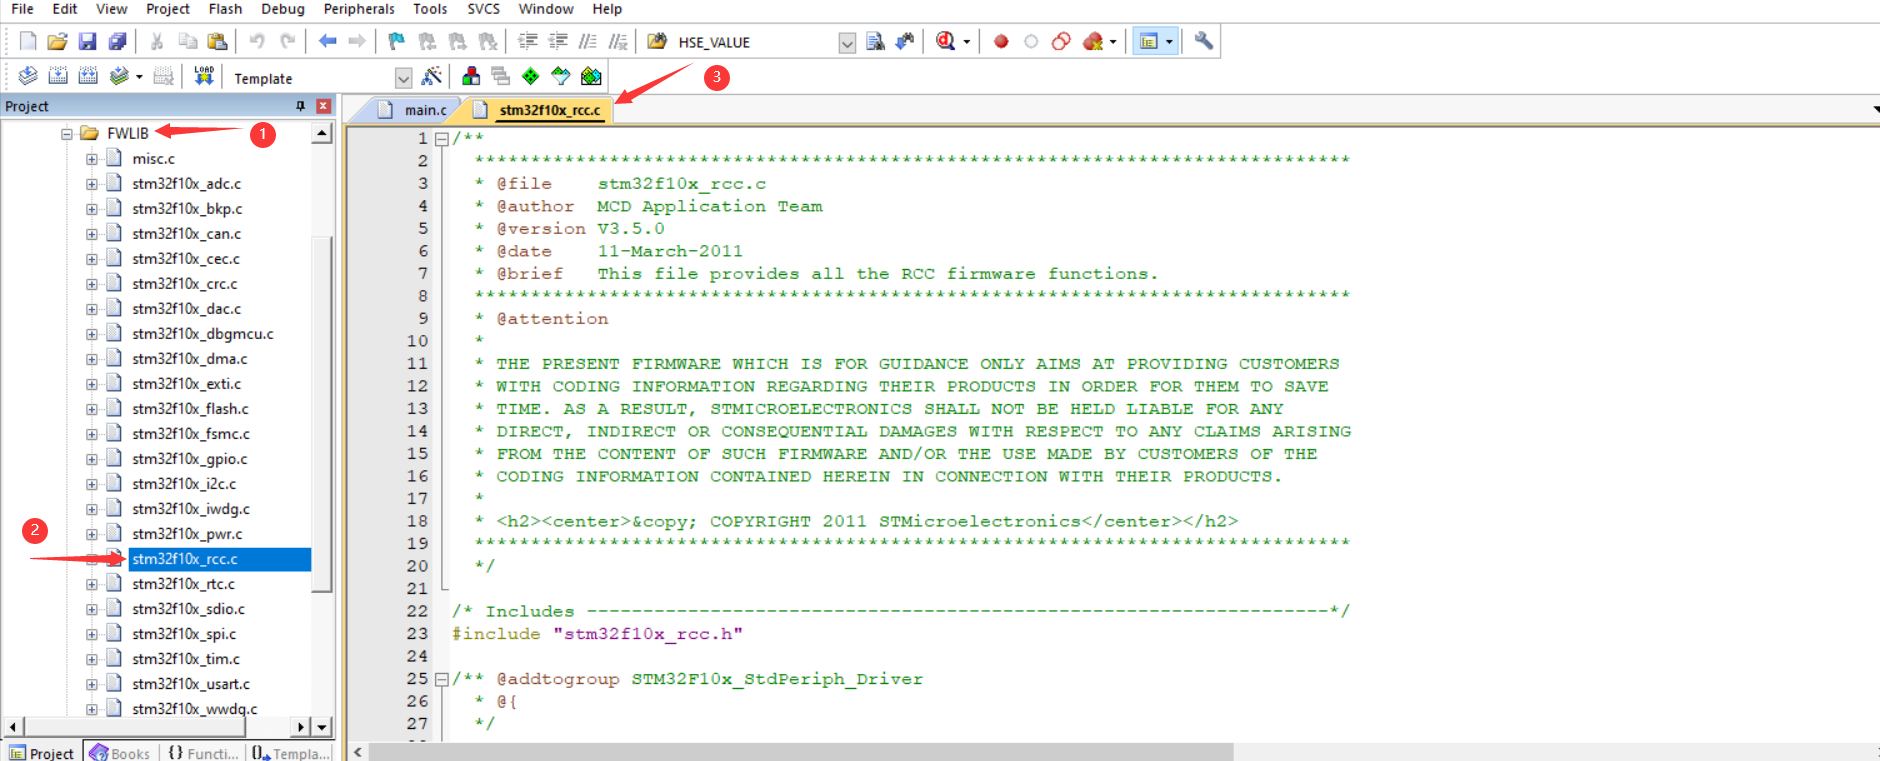Open the kill-breakpoints dropdown arrow
Image resolution: width=1880 pixels, height=761 pixels.
click(x=1113, y=42)
